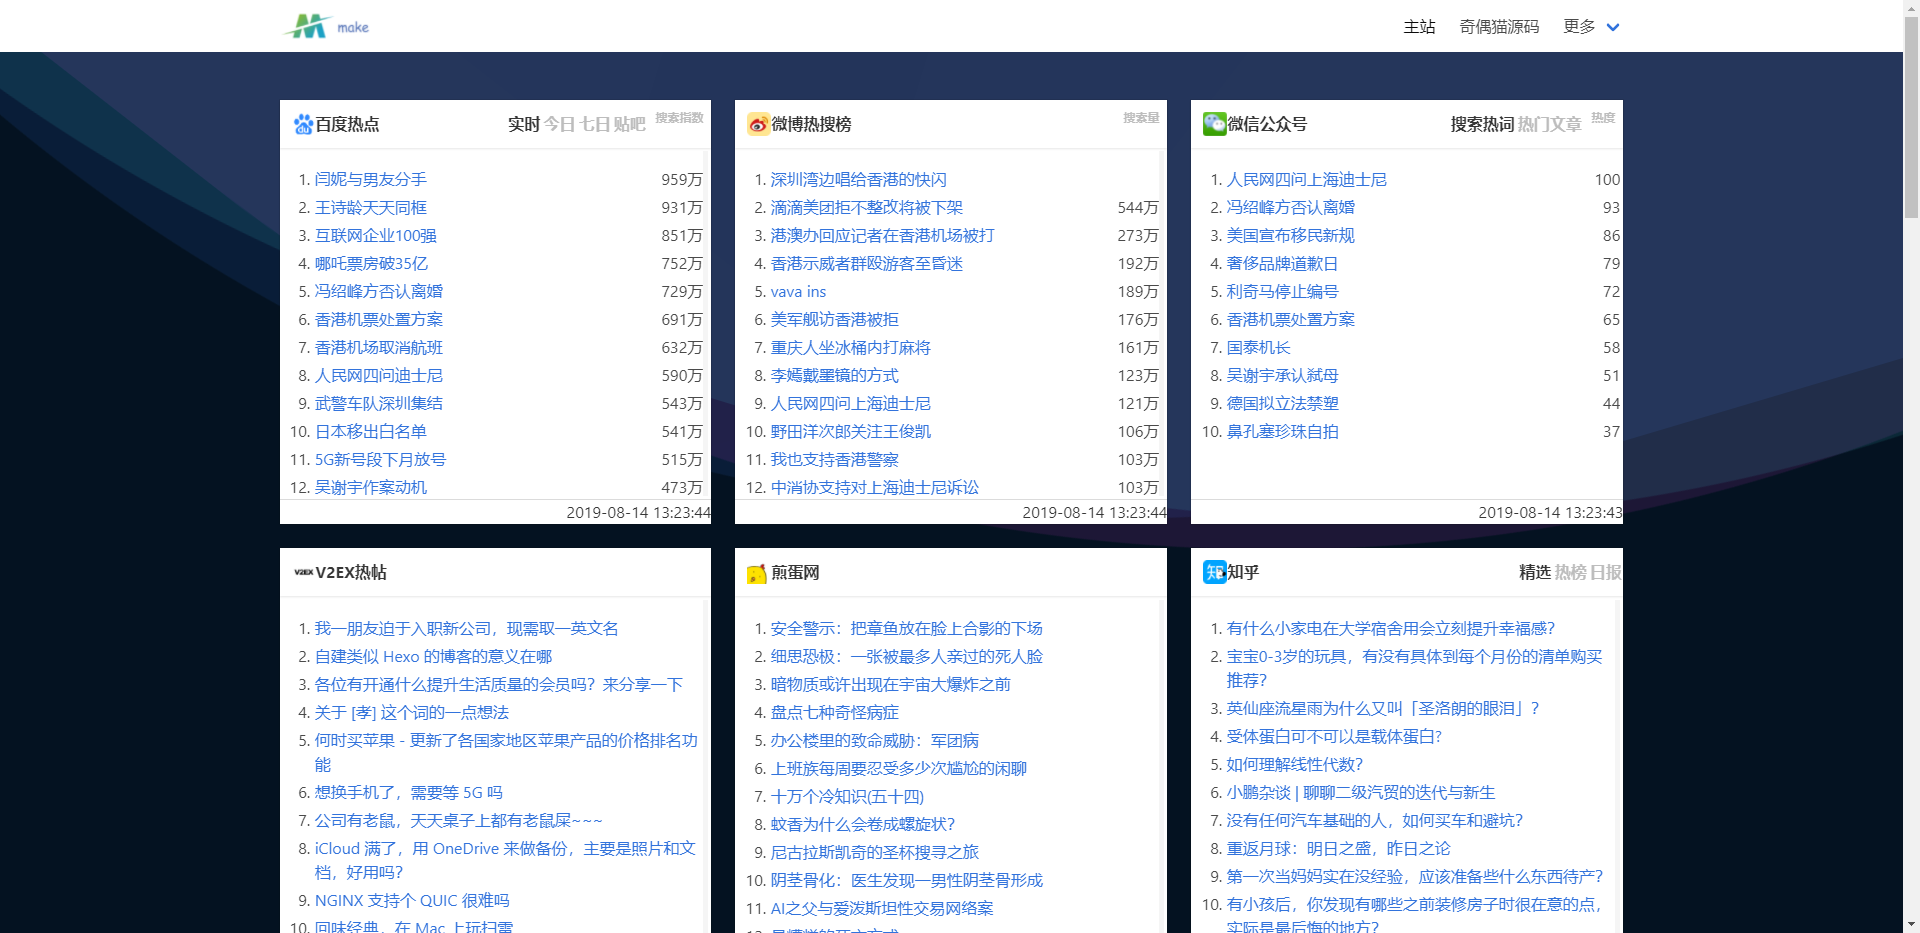Screen dimensions: 1920x933
Task: Click the Weibo logo icon
Action: click(x=758, y=124)
